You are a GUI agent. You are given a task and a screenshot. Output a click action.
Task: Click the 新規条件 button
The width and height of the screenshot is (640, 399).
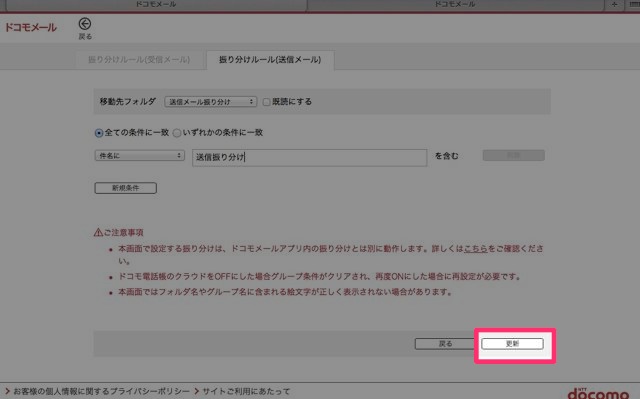tap(126, 188)
